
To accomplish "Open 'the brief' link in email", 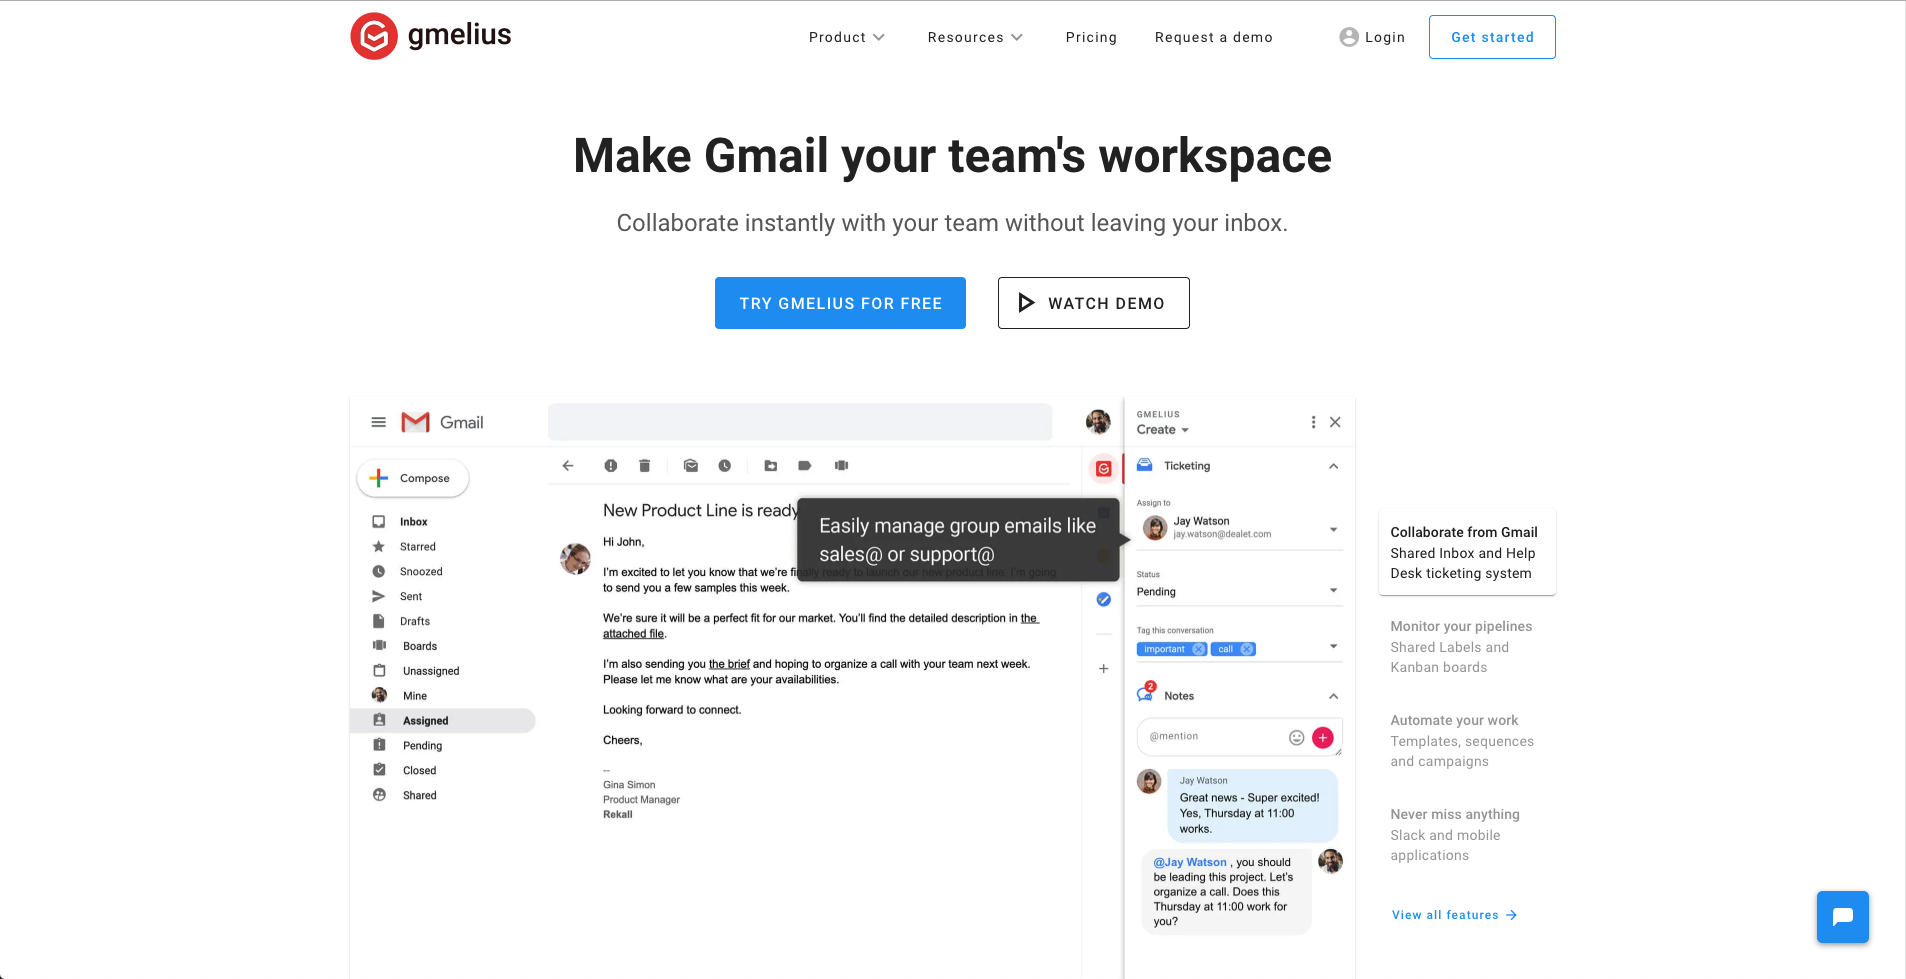I will coord(729,664).
